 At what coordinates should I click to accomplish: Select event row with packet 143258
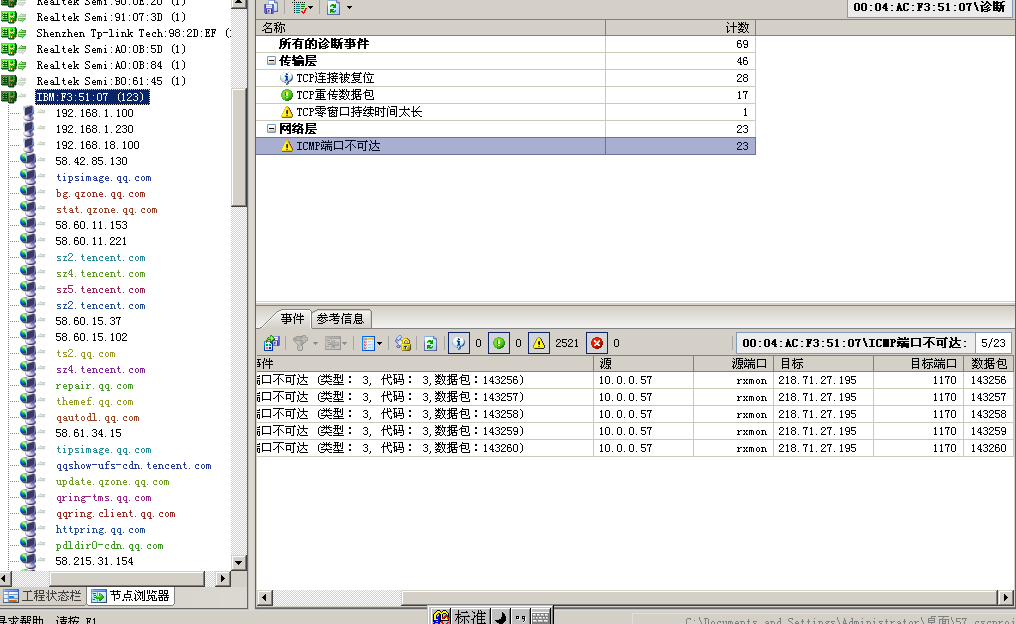click(635, 414)
